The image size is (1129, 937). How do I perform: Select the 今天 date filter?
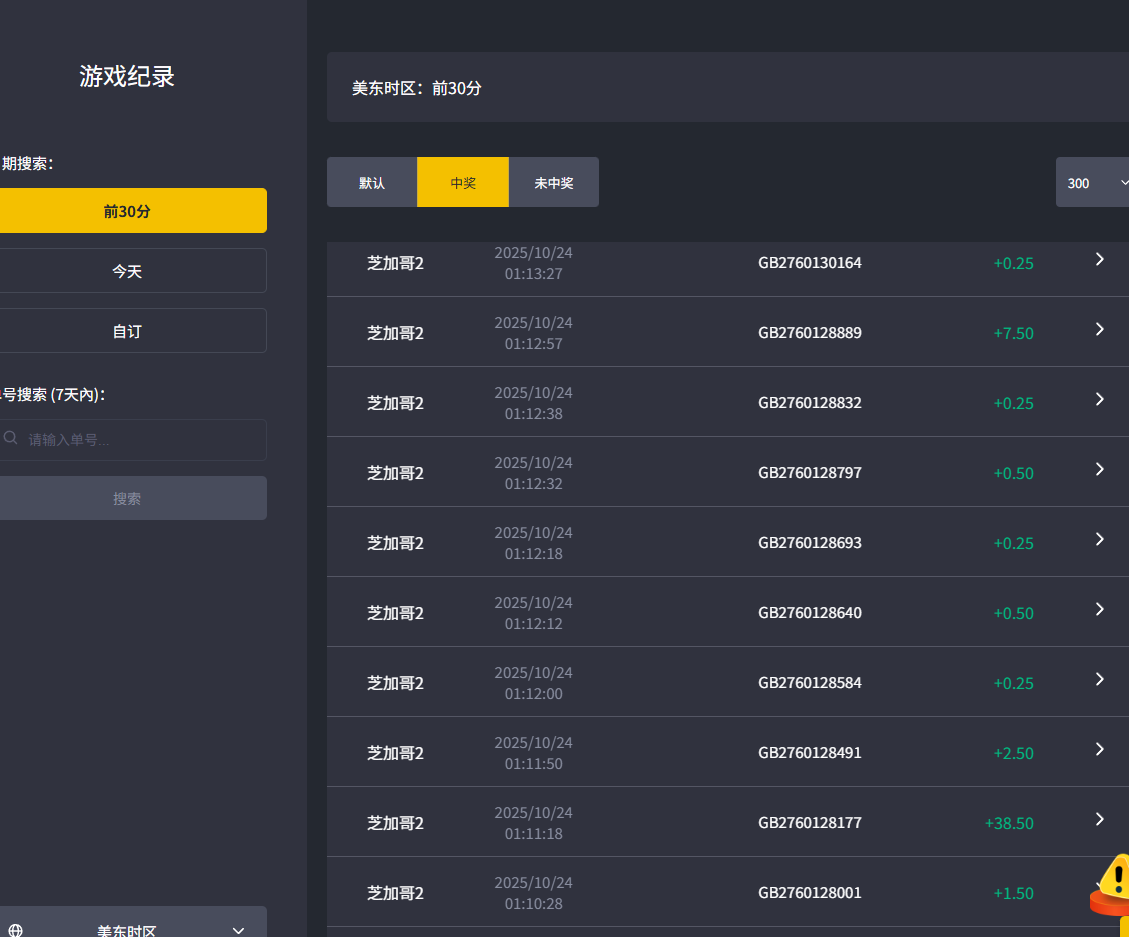[x=127, y=271]
